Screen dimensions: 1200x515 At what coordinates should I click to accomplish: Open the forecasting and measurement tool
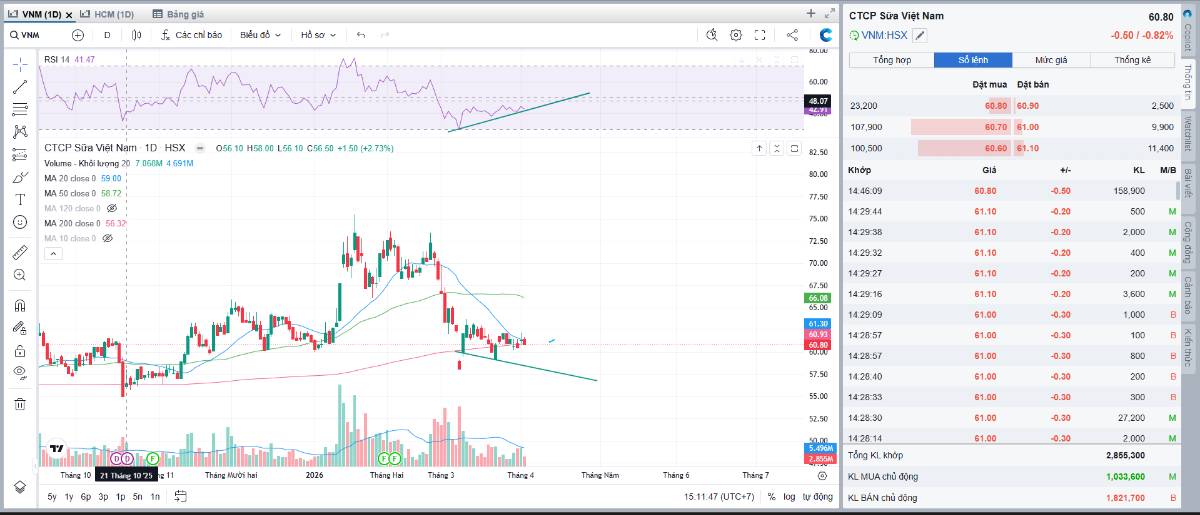tap(20, 154)
